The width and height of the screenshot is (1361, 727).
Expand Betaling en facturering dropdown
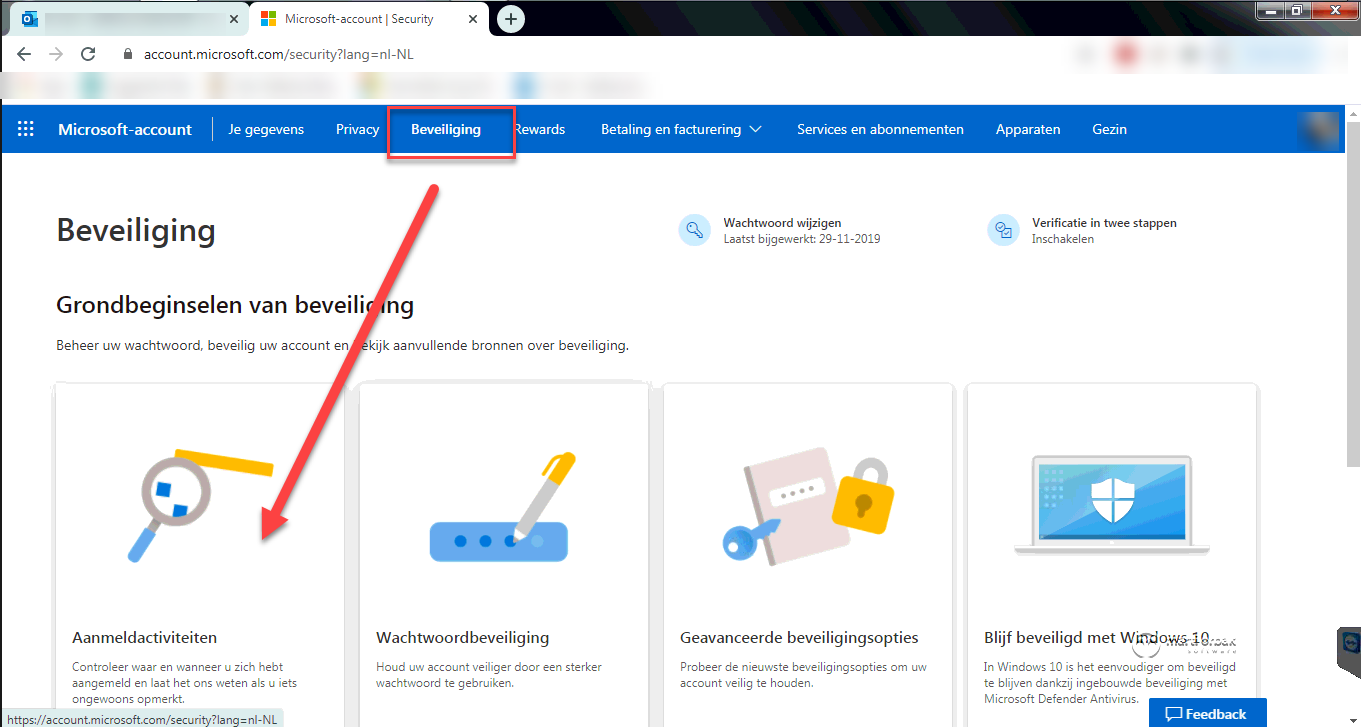click(x=681, y=129)
